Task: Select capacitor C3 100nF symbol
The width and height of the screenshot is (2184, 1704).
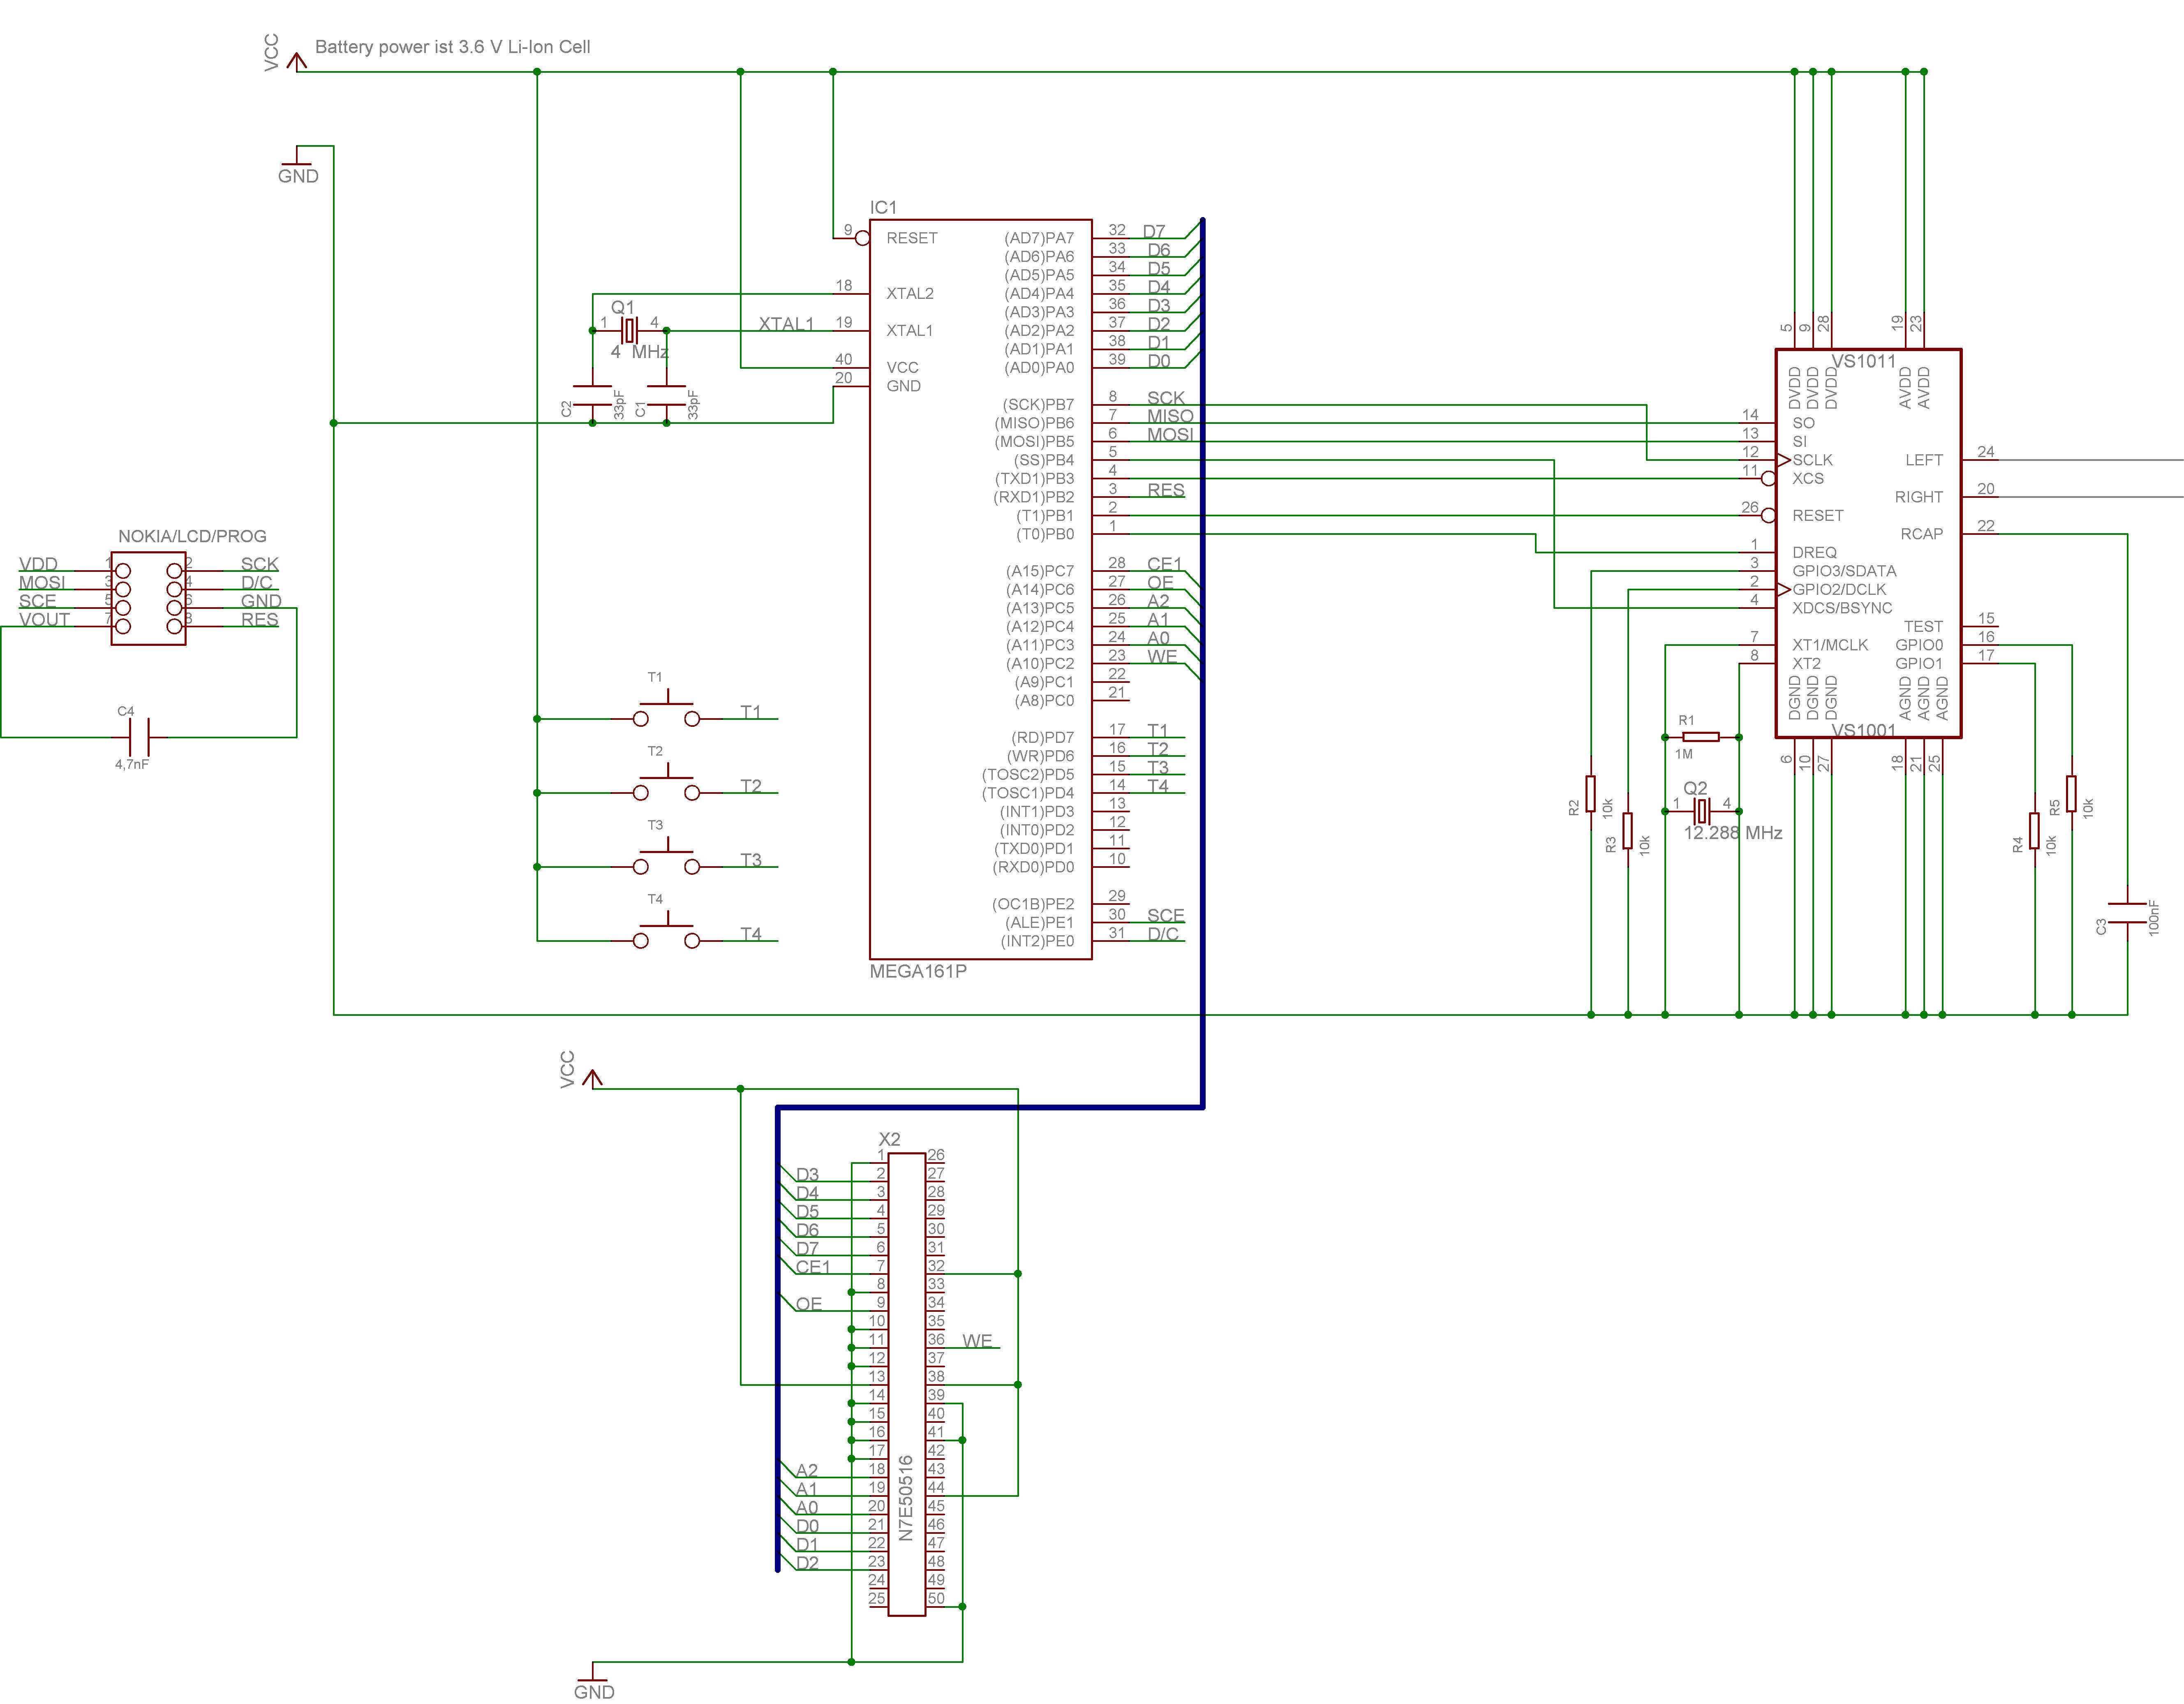Action: [2127, 914]
